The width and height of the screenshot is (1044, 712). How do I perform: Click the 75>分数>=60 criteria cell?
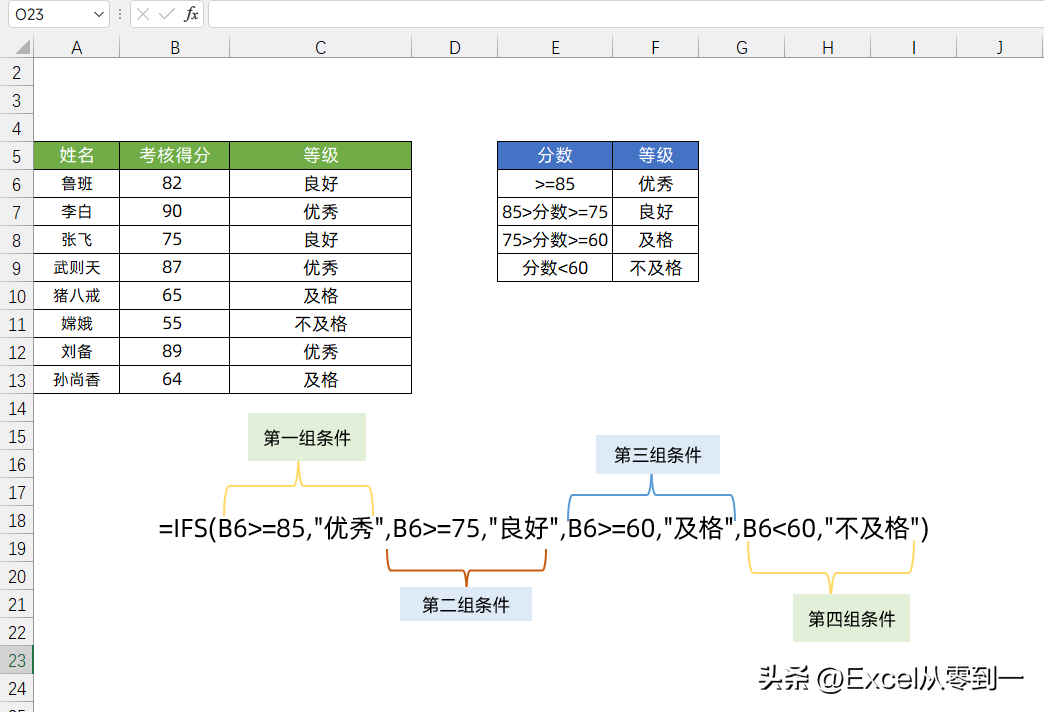[555, 239]
